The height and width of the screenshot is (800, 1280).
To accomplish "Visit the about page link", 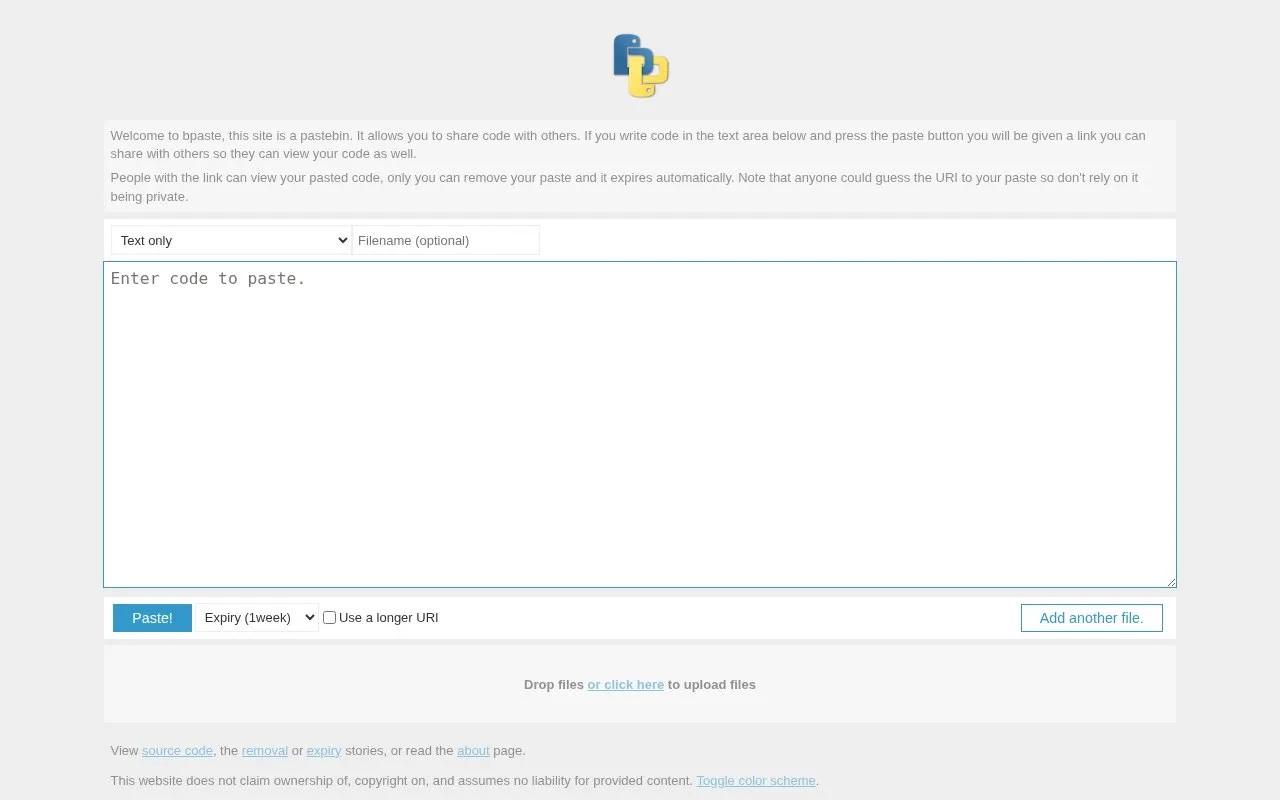I will pos(473,751).
